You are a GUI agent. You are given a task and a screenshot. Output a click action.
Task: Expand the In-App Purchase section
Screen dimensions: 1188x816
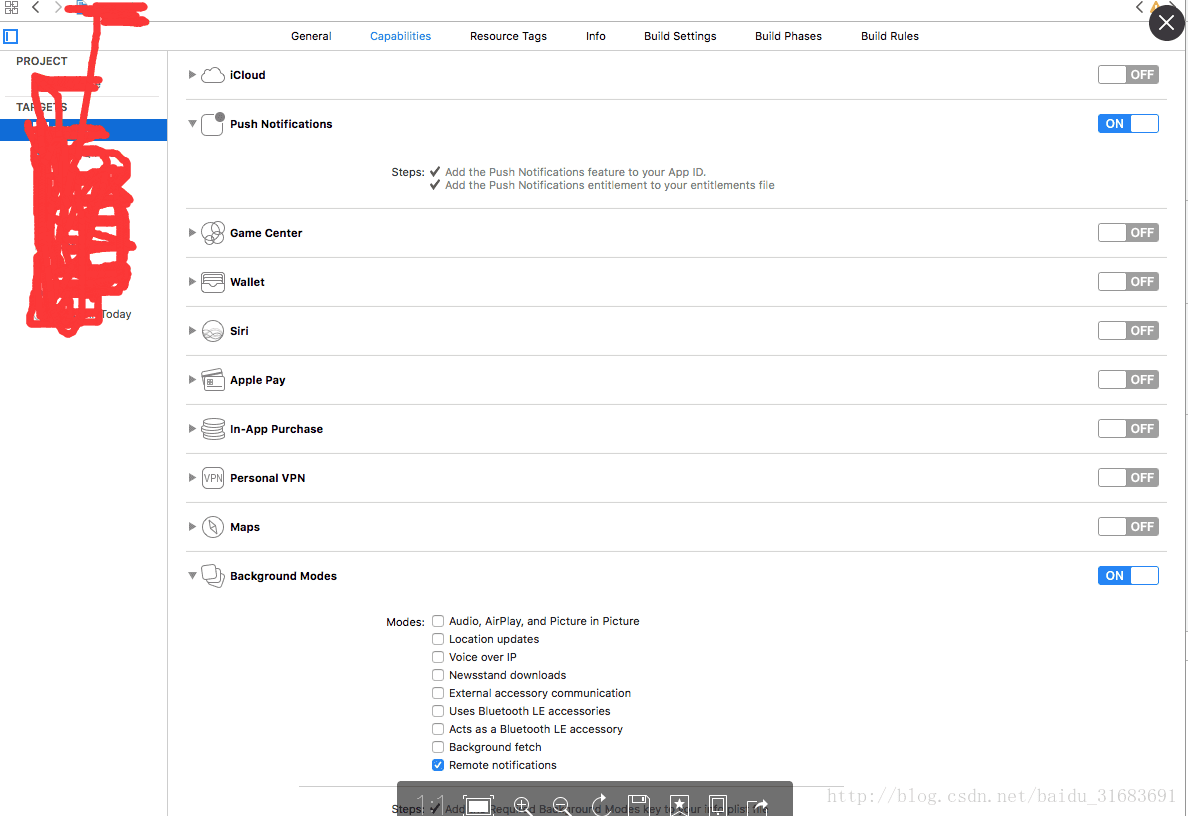(x=192, y=429)
